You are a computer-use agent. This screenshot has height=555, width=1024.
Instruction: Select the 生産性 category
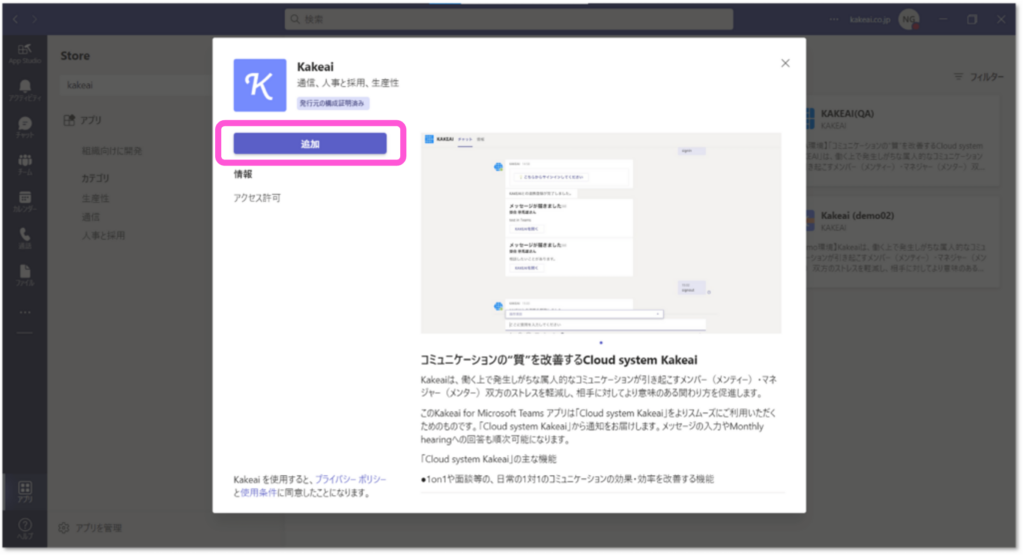95,198
